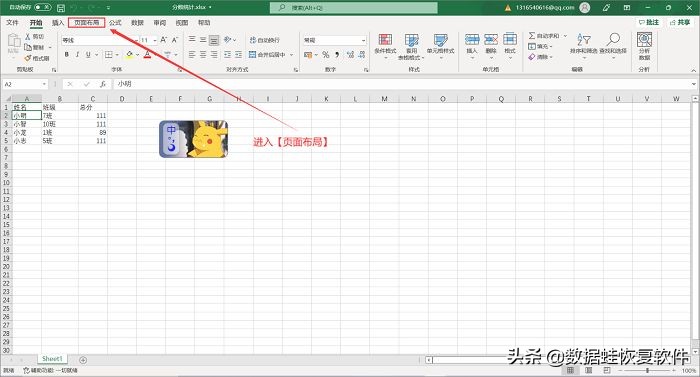Click the Search (搜索) box in title bar
The height and width of the screenshot is (377, 700).
point(354,8)
